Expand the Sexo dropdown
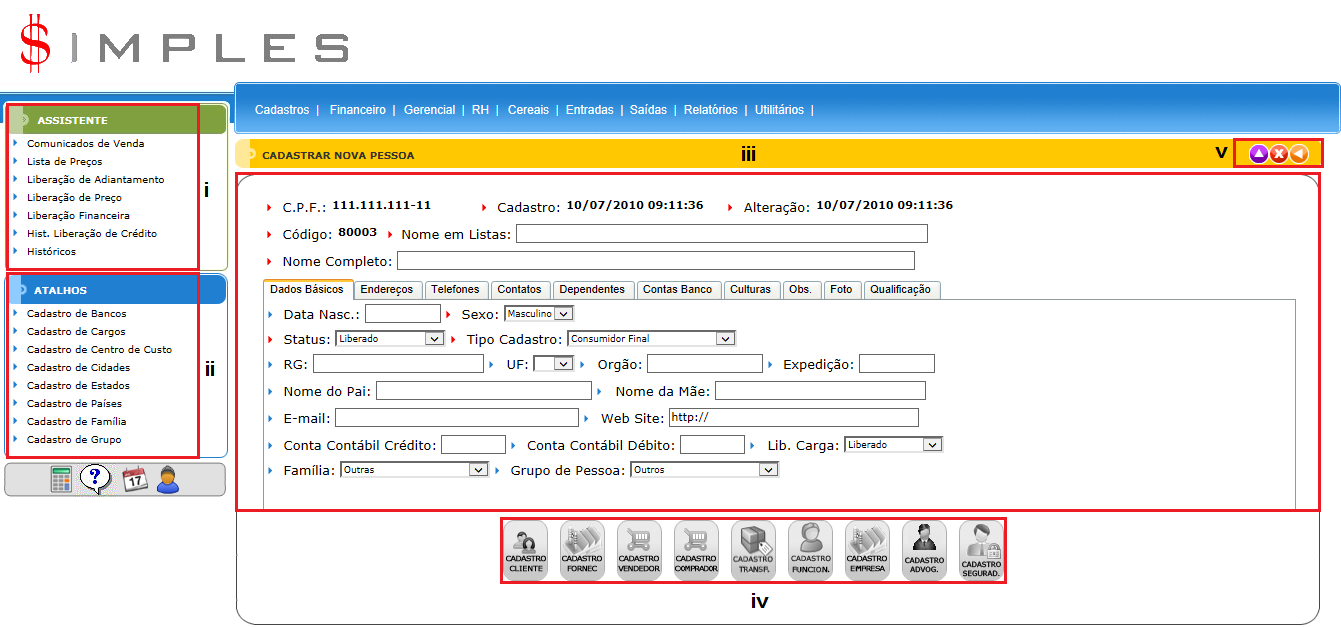Screen dimensions: 1341x627 539,314
